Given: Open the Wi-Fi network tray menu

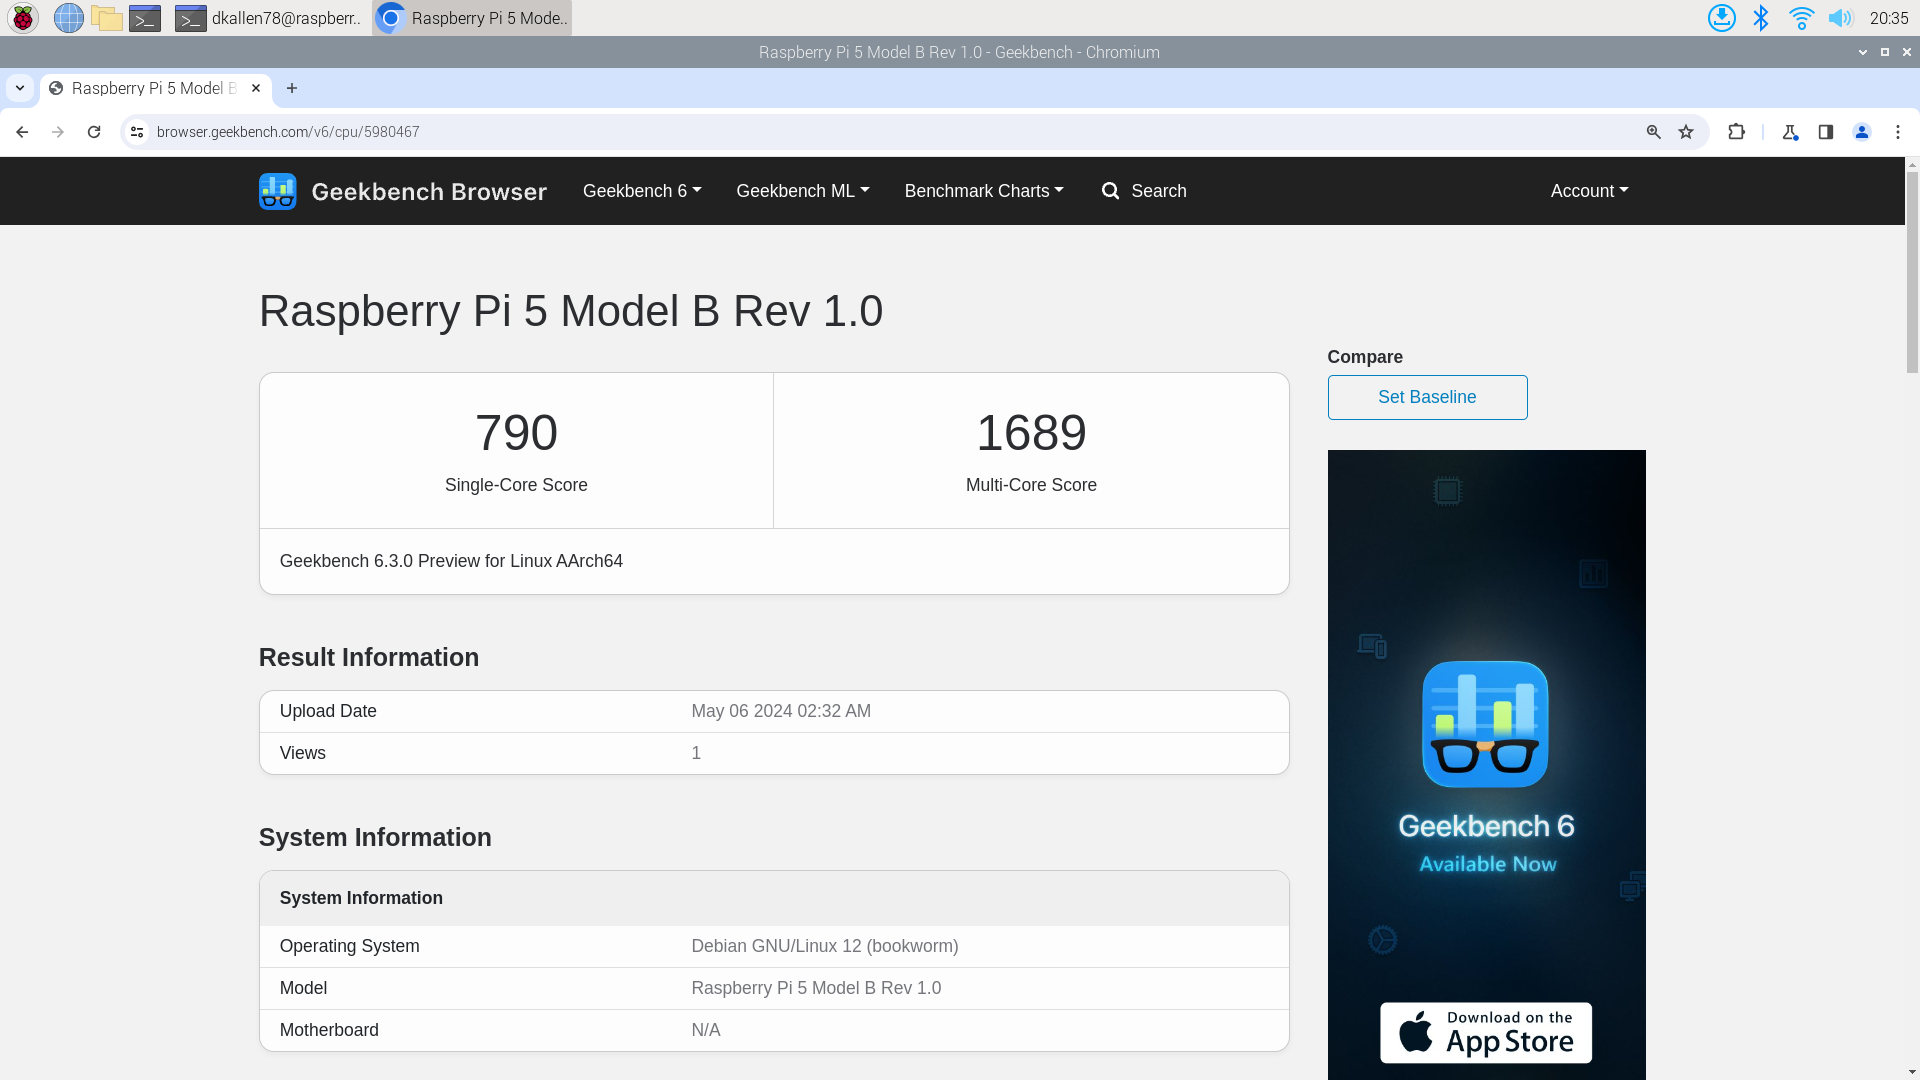Looking at the screenshot, I should (1801, 18).
